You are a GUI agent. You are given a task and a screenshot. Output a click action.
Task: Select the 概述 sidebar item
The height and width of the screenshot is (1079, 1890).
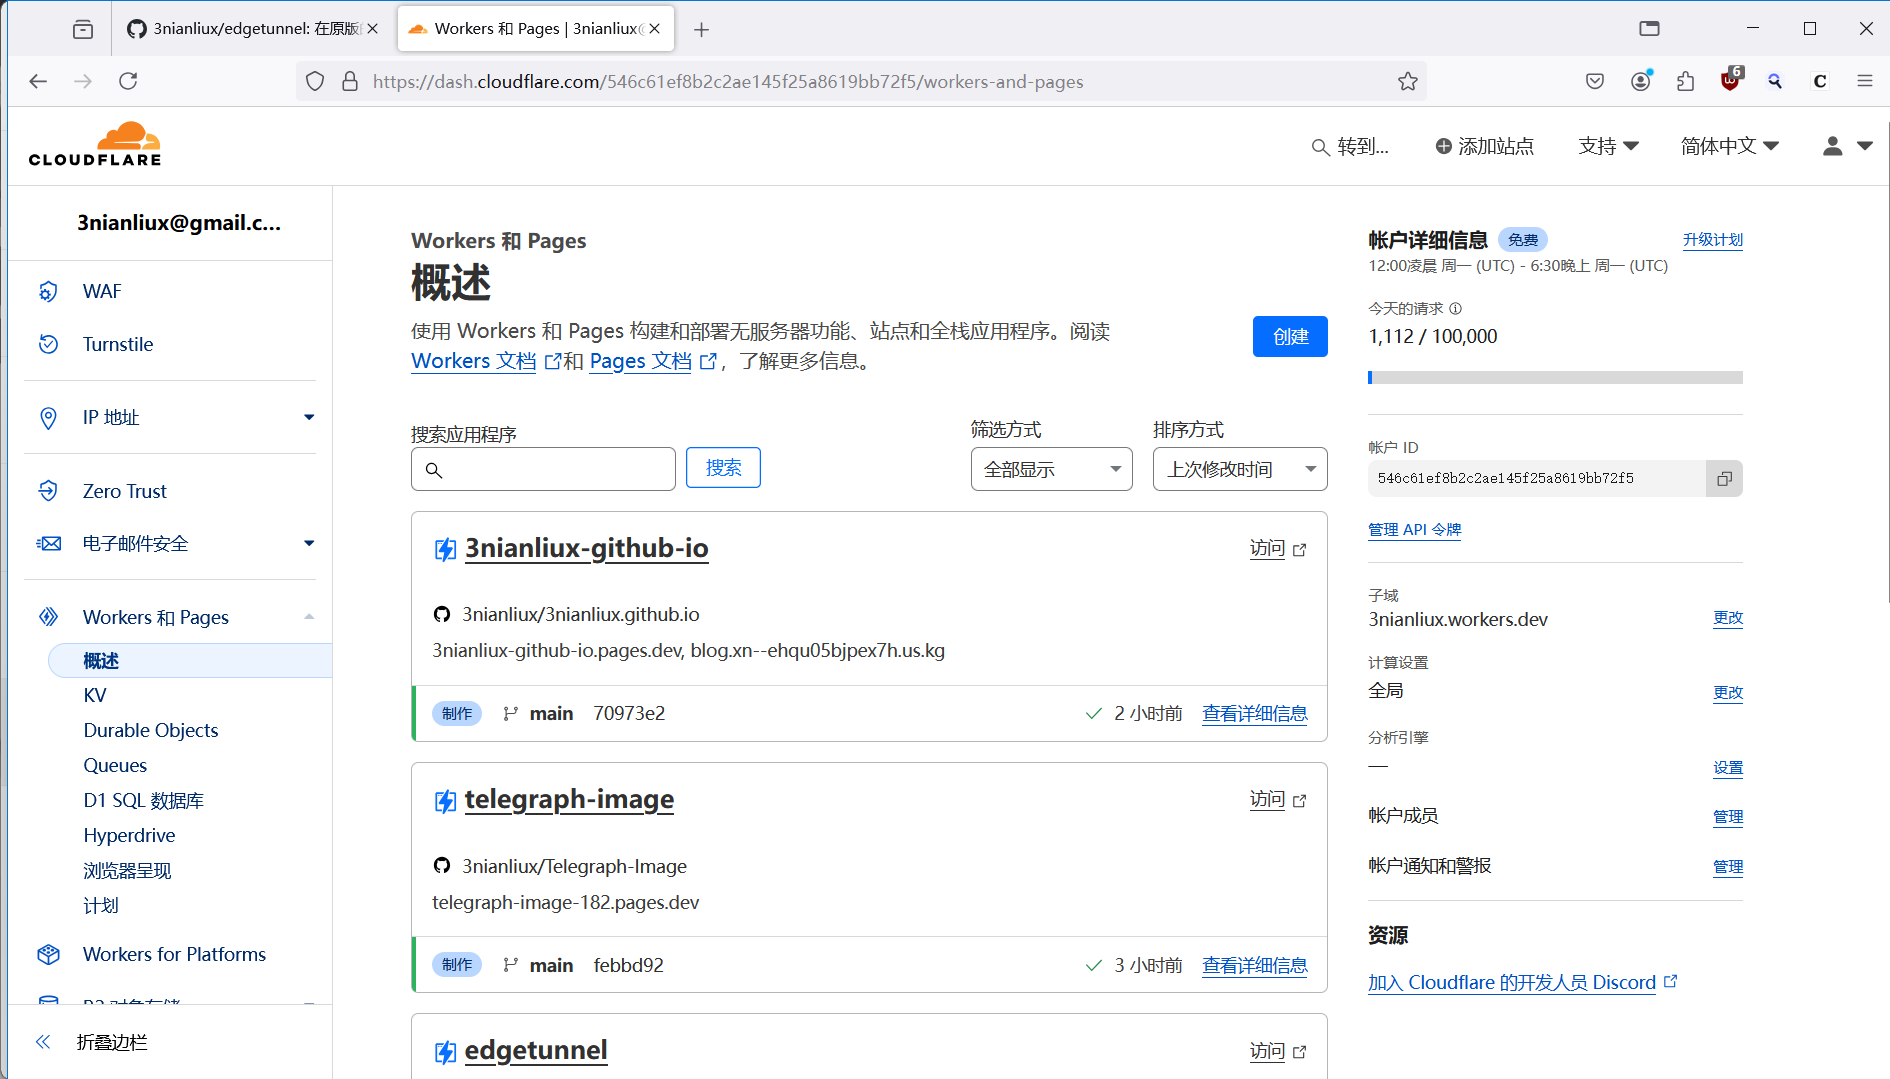click(190, 661)
